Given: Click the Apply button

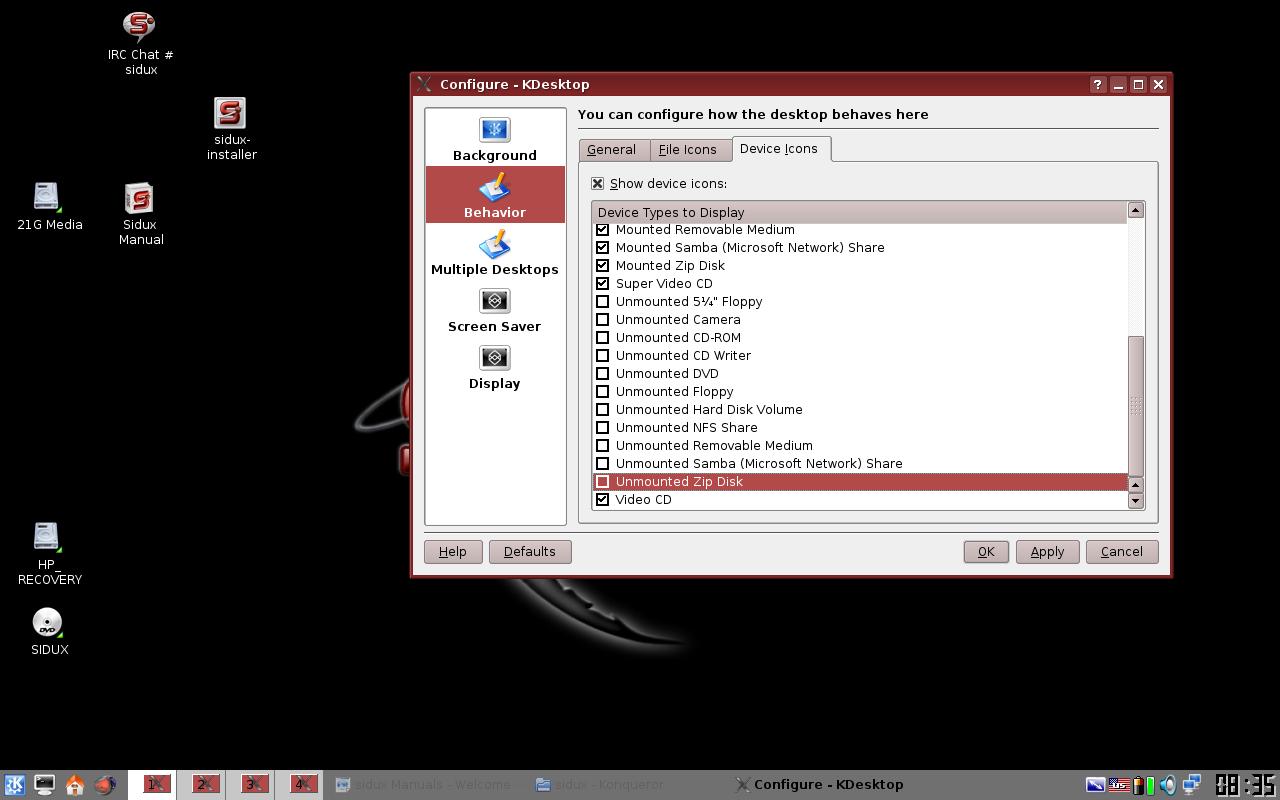Looking at the screenshot, I should point(1047,552).
